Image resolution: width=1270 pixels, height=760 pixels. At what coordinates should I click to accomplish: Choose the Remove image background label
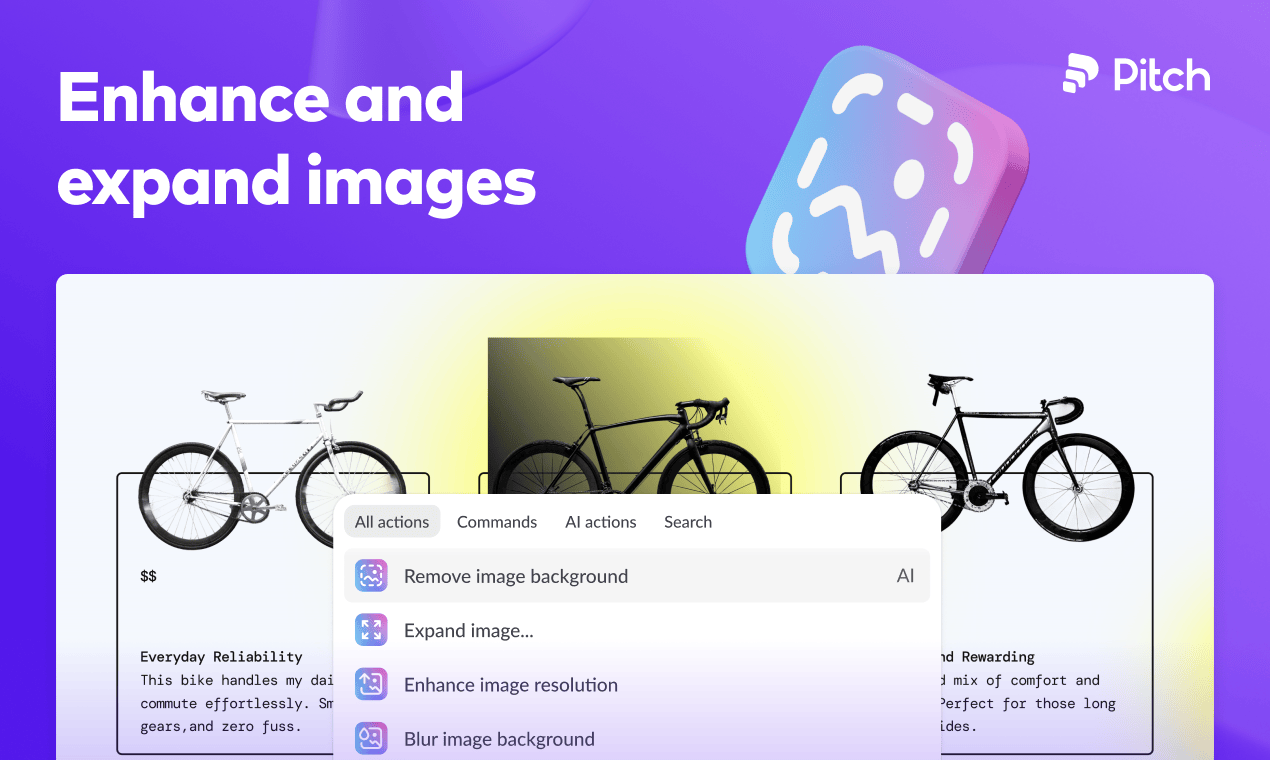point(516,576)
